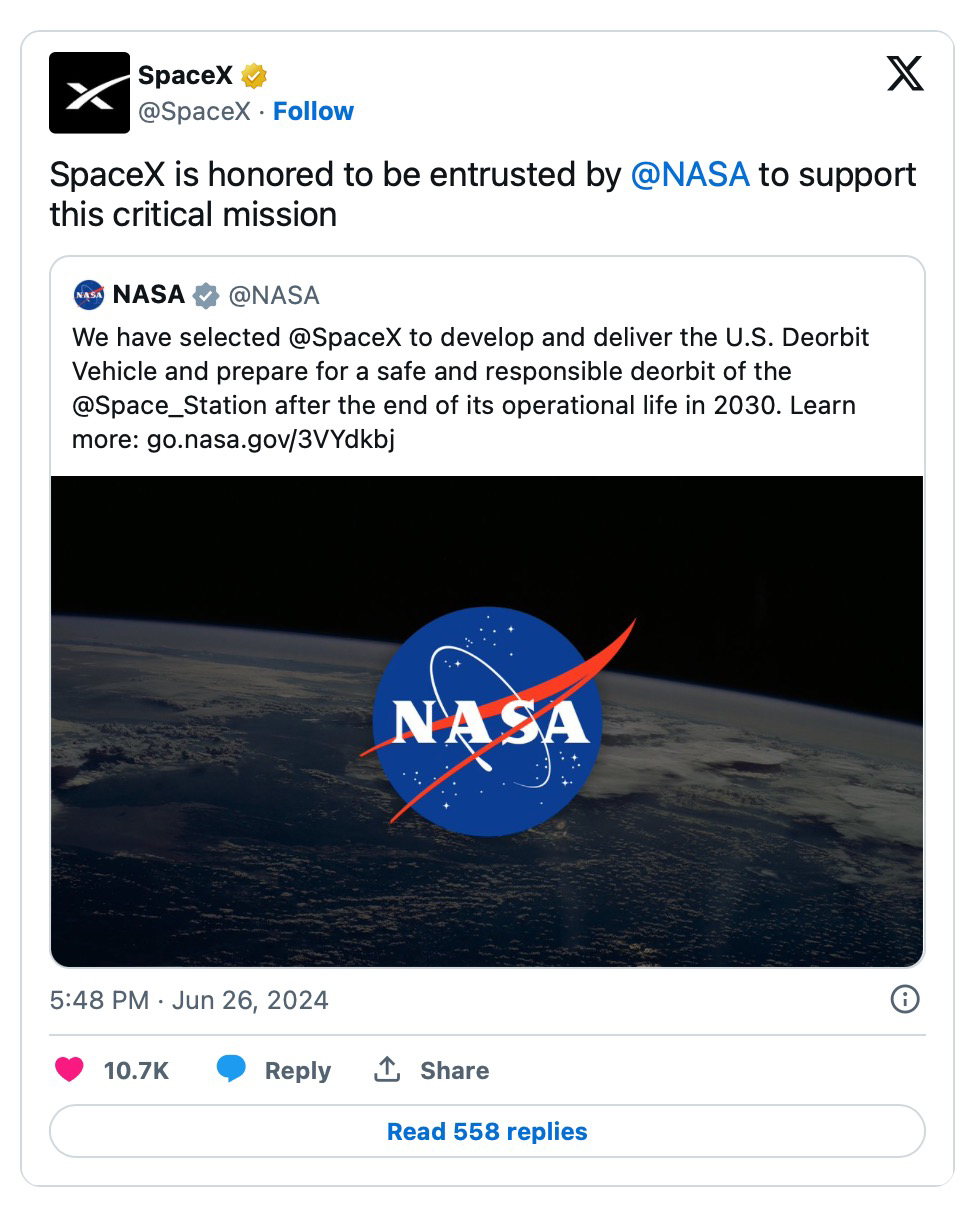Read 558 replies button
The width and height of the screenshot is (972, 1210).
point(487,1131)
